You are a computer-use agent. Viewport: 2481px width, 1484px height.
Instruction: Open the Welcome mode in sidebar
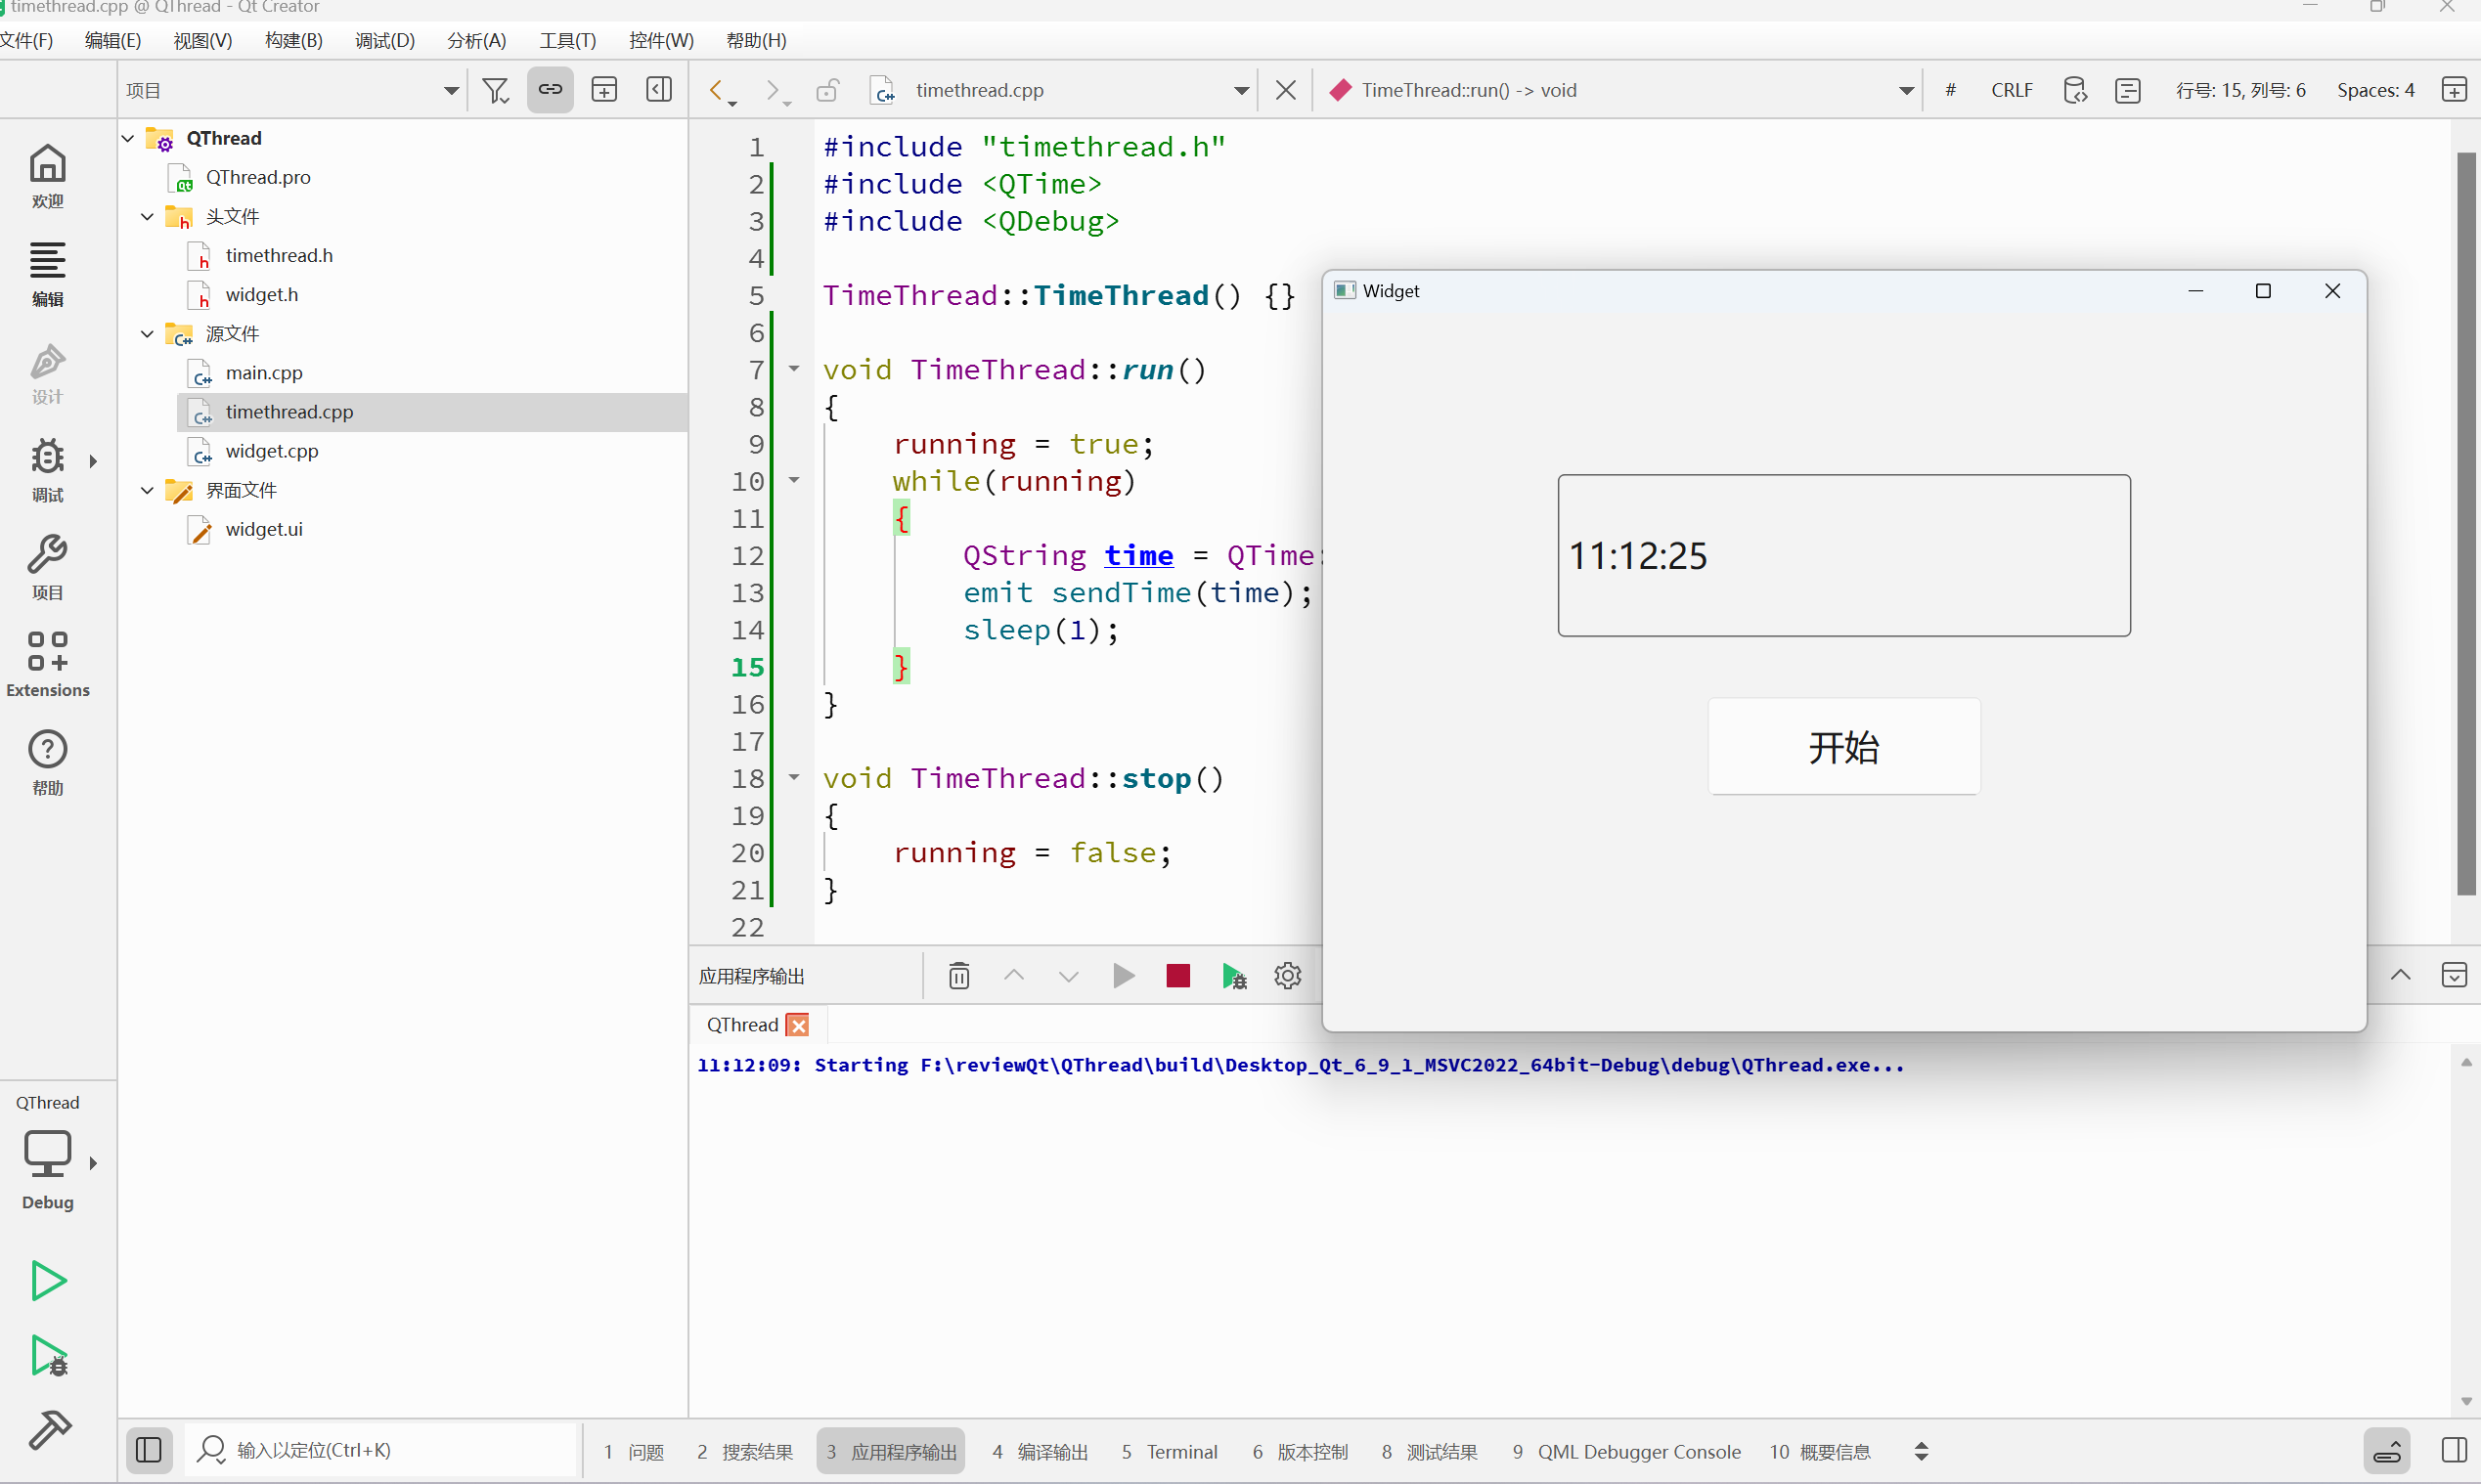[47, 176]
